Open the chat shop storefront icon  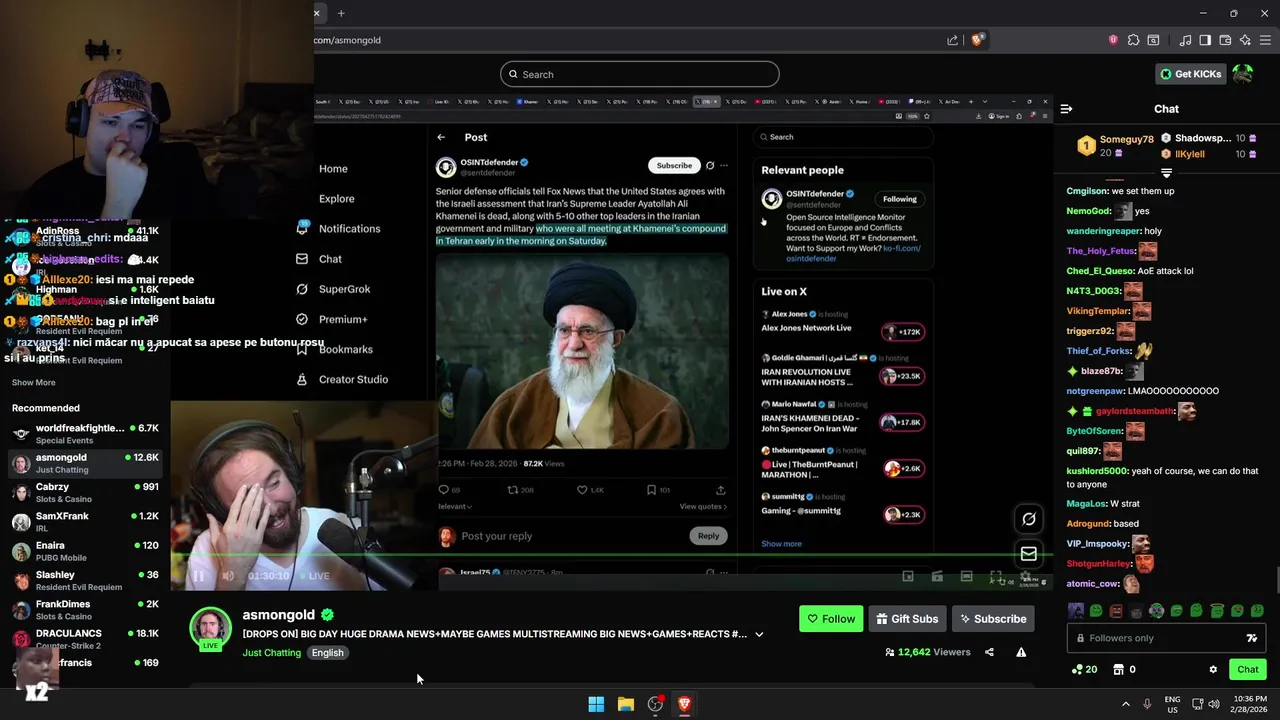pyautogui.click(x=1119, y=670)
